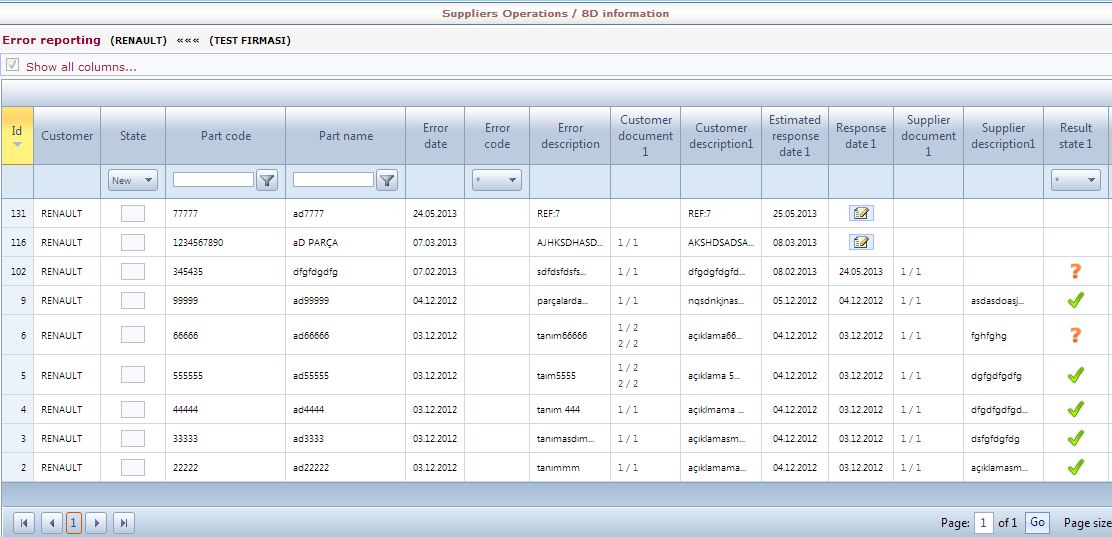Click error date 07.02.2013
The height and width of the screenshot is (537, 1112).
435,272
